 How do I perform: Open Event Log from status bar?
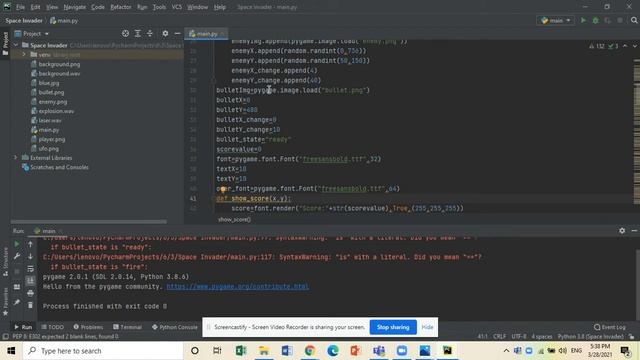coord(610,327)
